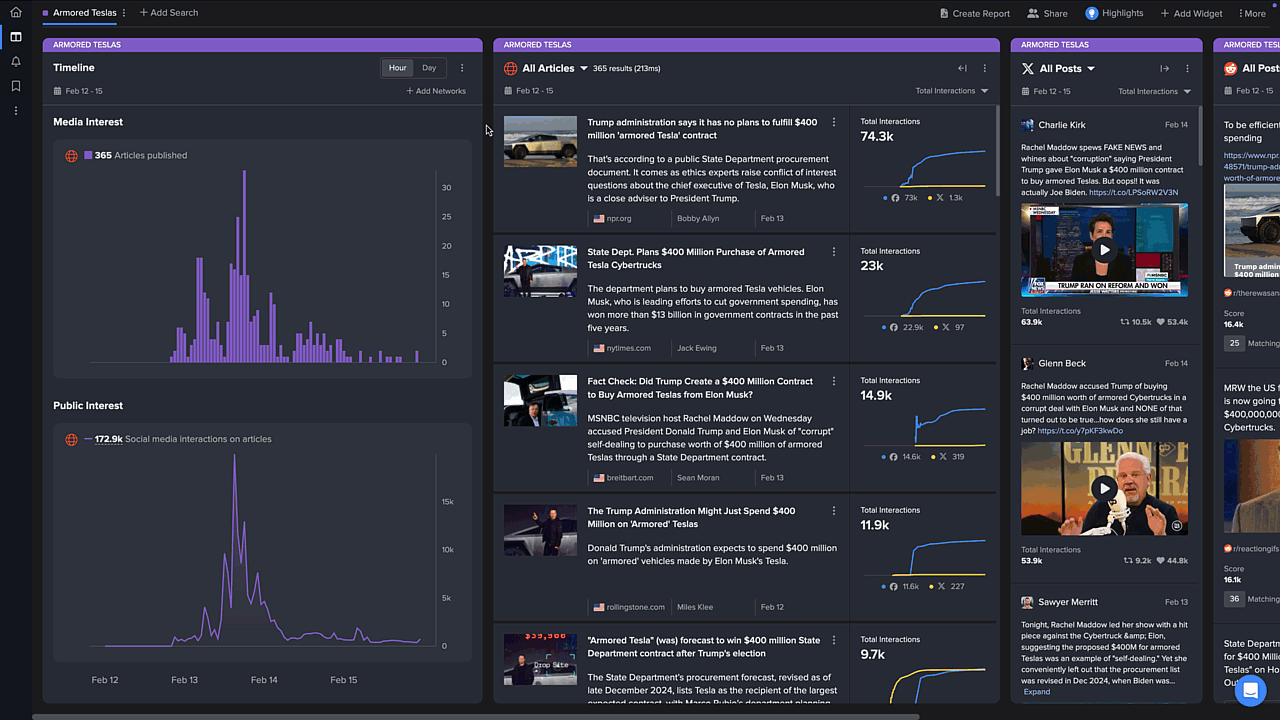The image size is (1280, 720).
Task: Click the Charlie Kirk author name
Action: [1061, 125]
